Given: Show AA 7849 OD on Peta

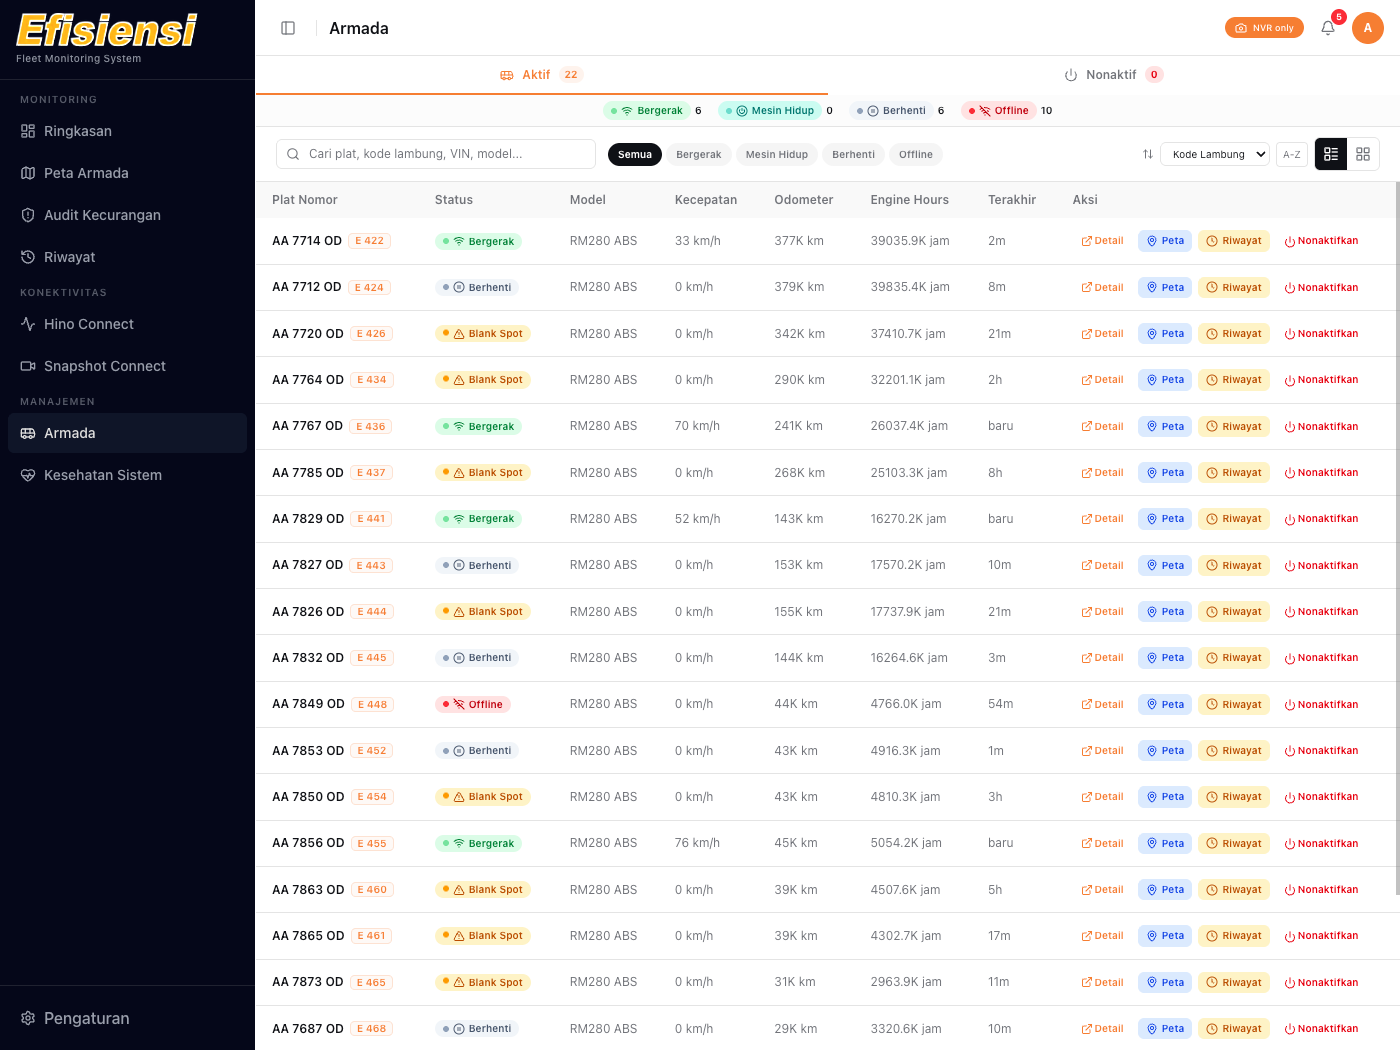Looking at the screenshot, I should point(1165,705).
